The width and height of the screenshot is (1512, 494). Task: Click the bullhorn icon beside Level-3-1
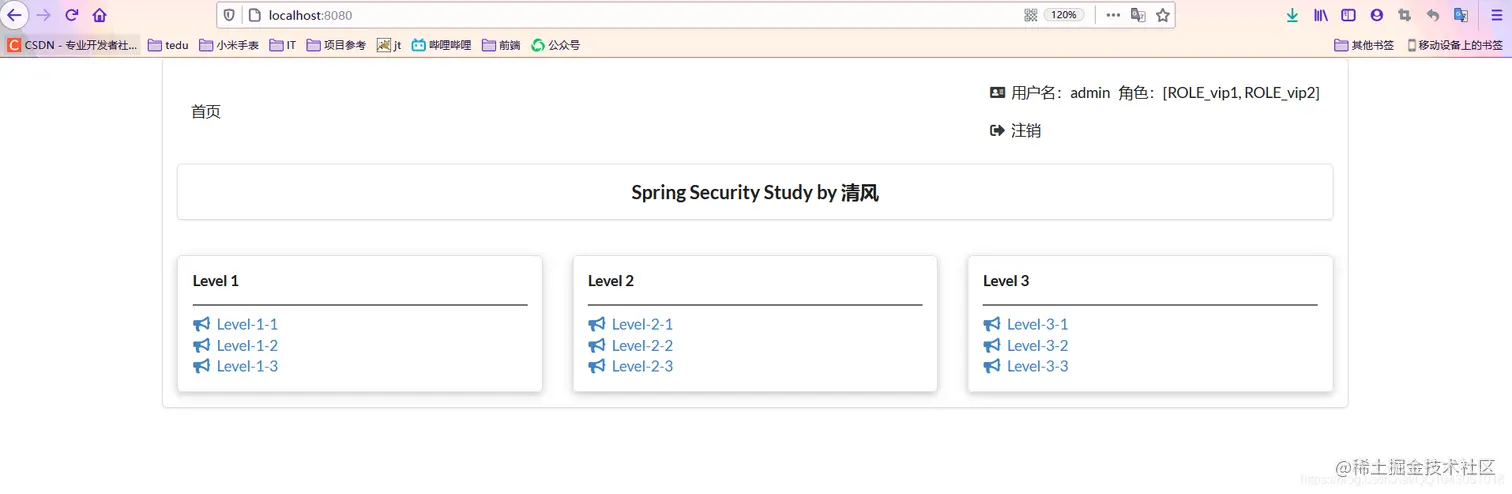pyautogui.click(x=992, y=324)
